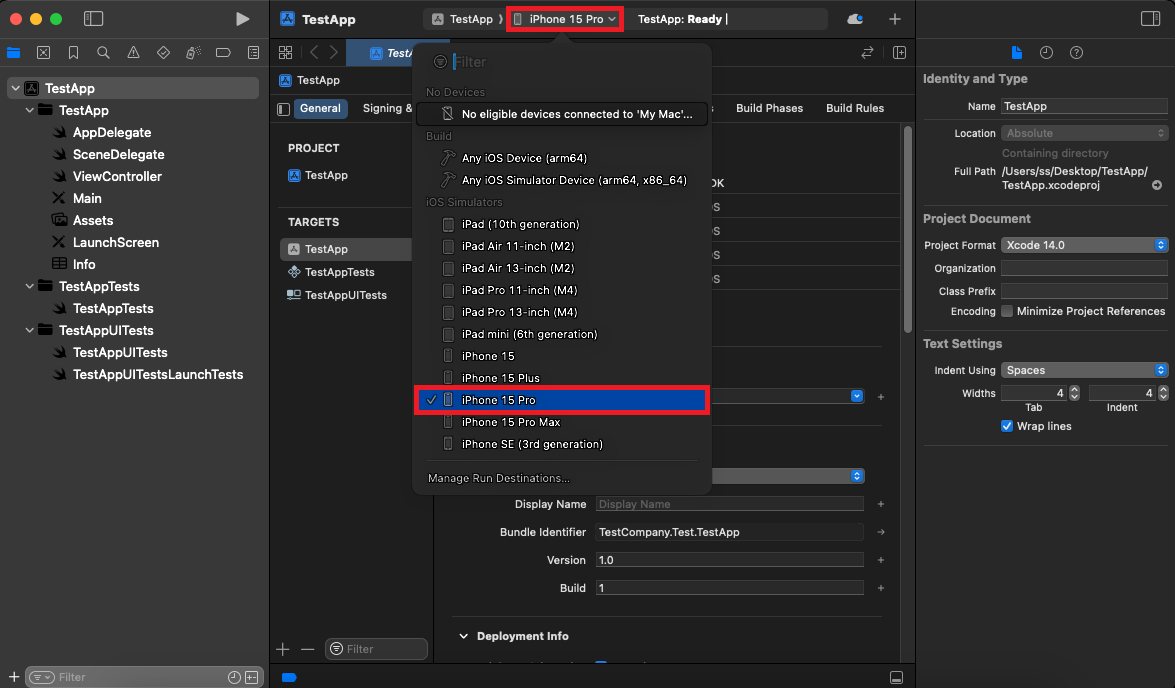
Task: Click the Bundle Identifier field
Action: pos(730,532)
